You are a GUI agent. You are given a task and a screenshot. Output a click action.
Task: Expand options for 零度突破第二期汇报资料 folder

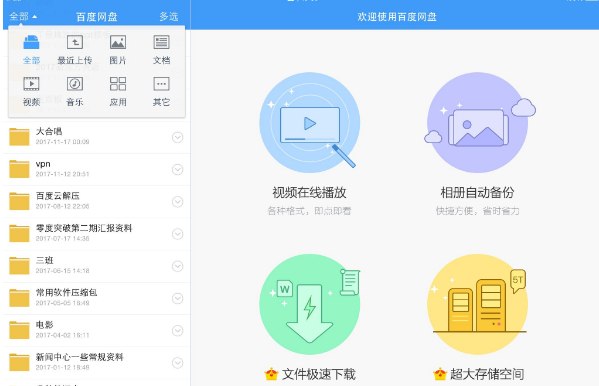pyautogui.click(x=178, y=234)
